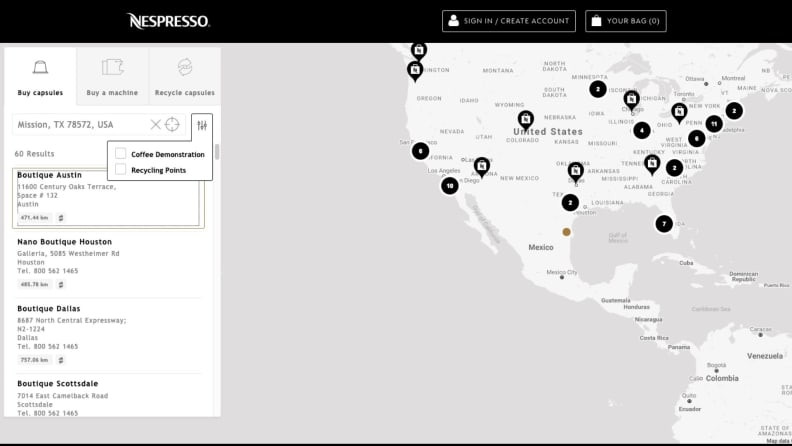Switch to the Buy a machine tab
The height and width of the screenshot is (446, 792).
click(112, 77)
